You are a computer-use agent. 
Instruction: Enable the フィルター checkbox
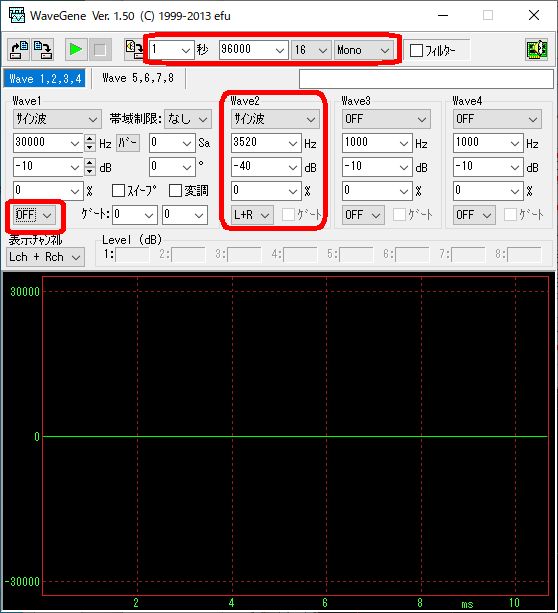[416, 50]
